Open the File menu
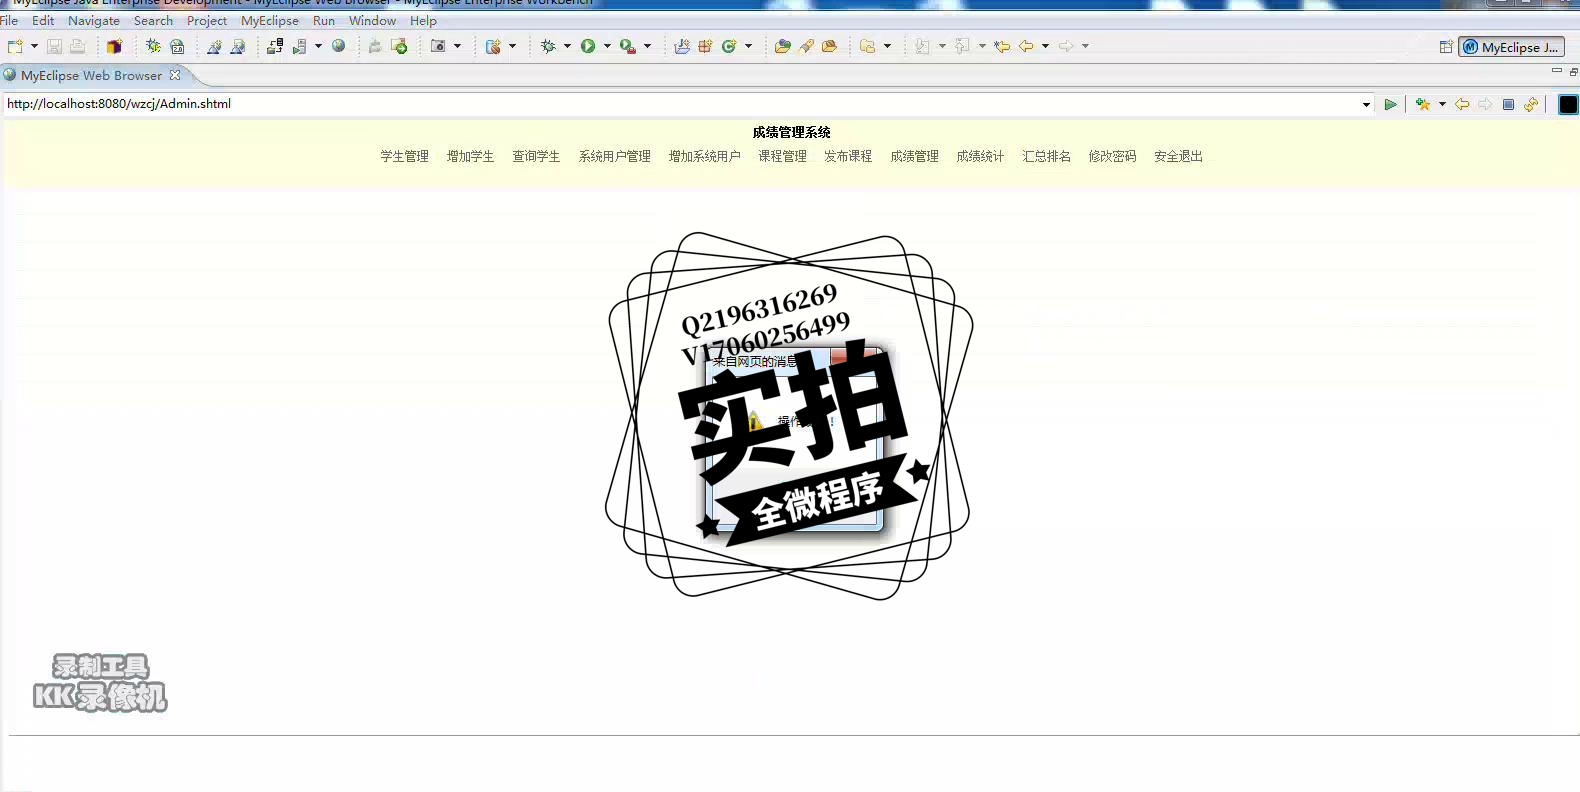The height and width of the screenshot is (792, 1580). pyautogui.click(x=9, y=20)
